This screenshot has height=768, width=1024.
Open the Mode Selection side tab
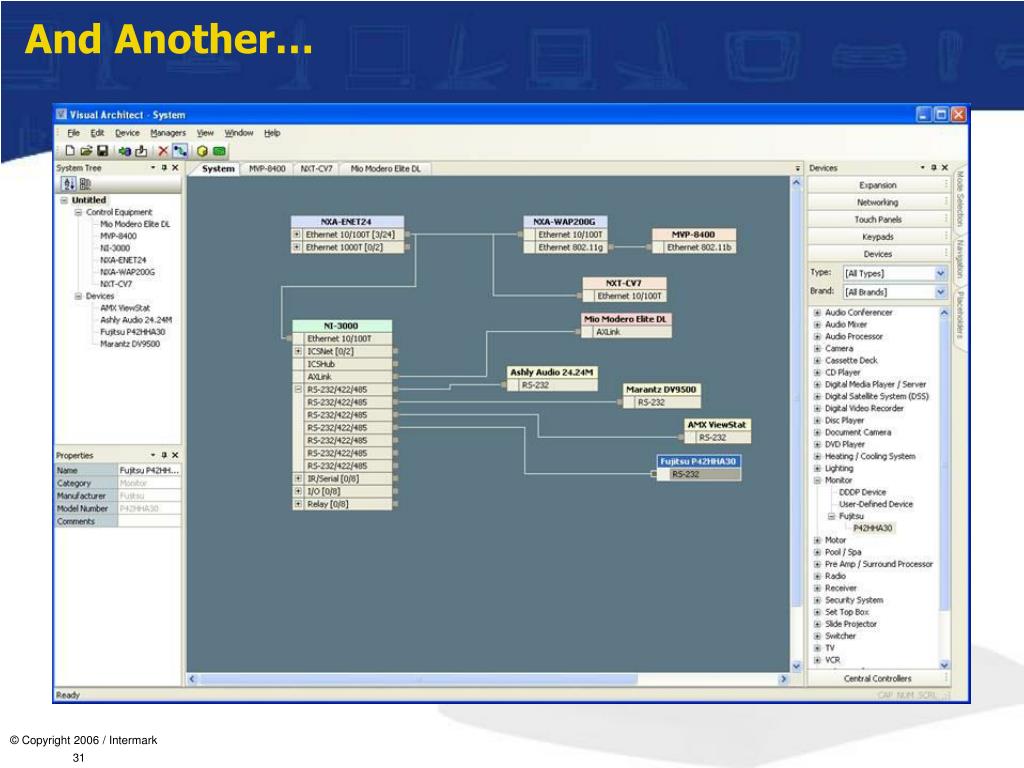[x=959, y=199]
